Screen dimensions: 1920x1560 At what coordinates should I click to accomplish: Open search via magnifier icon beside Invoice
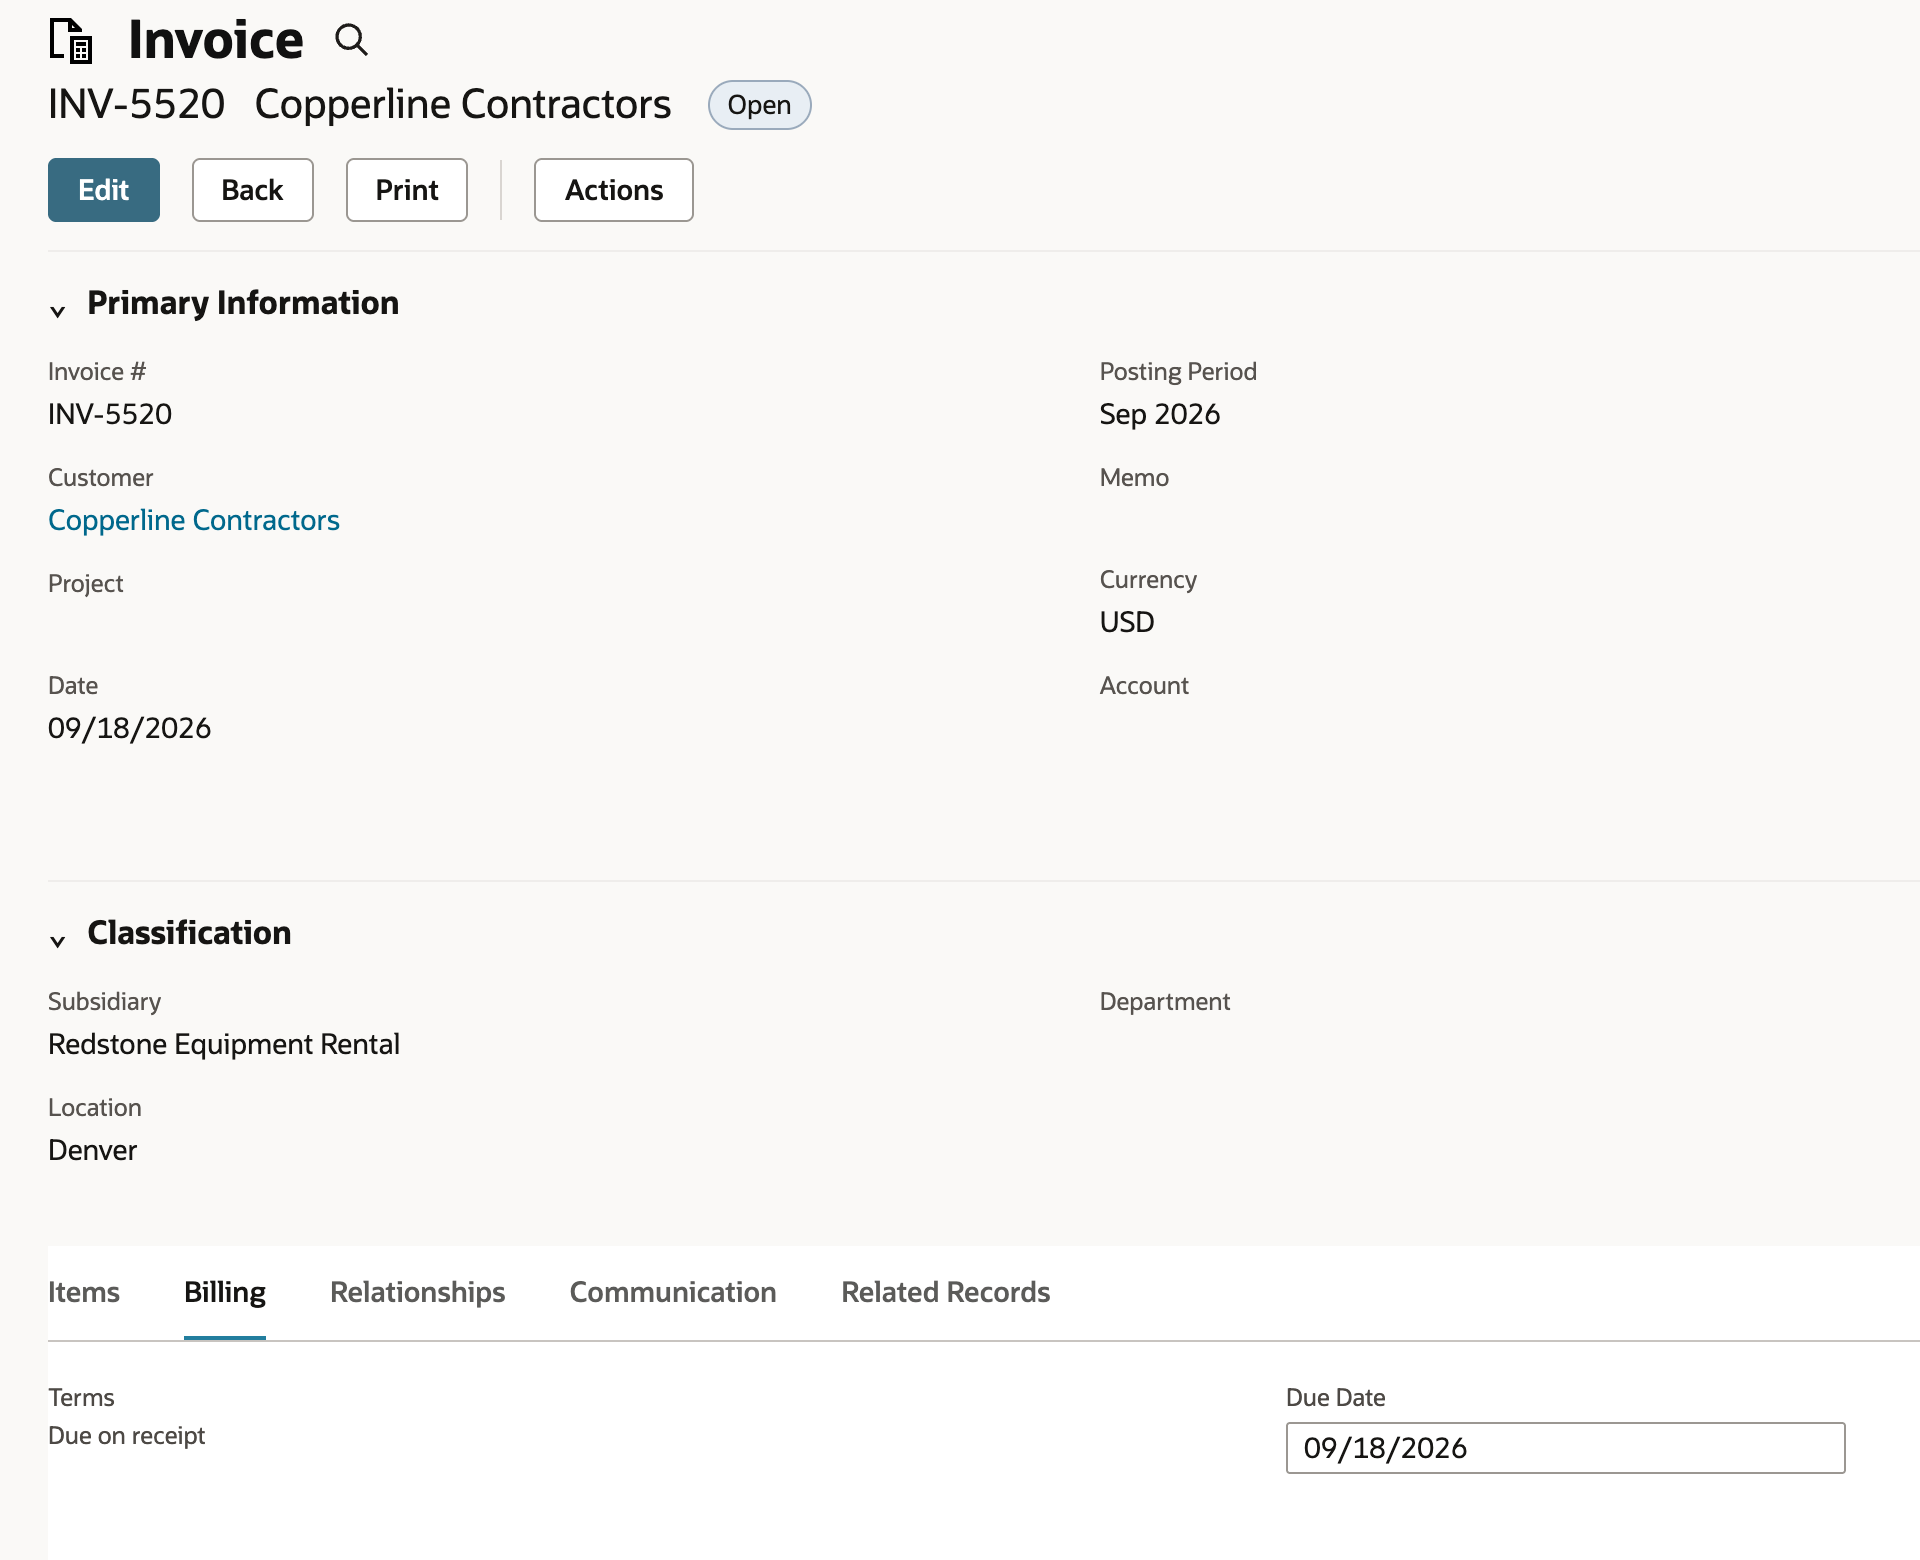(x=351, y=40)
